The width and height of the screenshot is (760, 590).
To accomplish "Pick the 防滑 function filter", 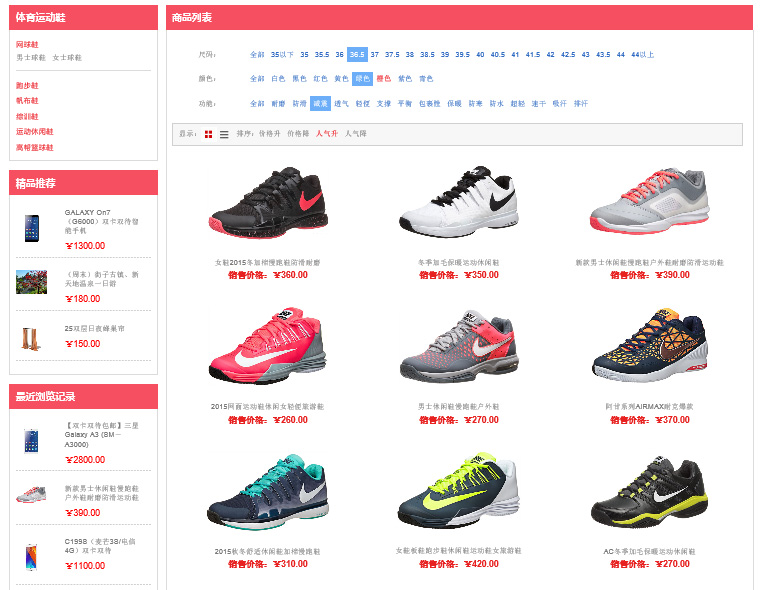I will pyautogui.click(x=300, y=103).
